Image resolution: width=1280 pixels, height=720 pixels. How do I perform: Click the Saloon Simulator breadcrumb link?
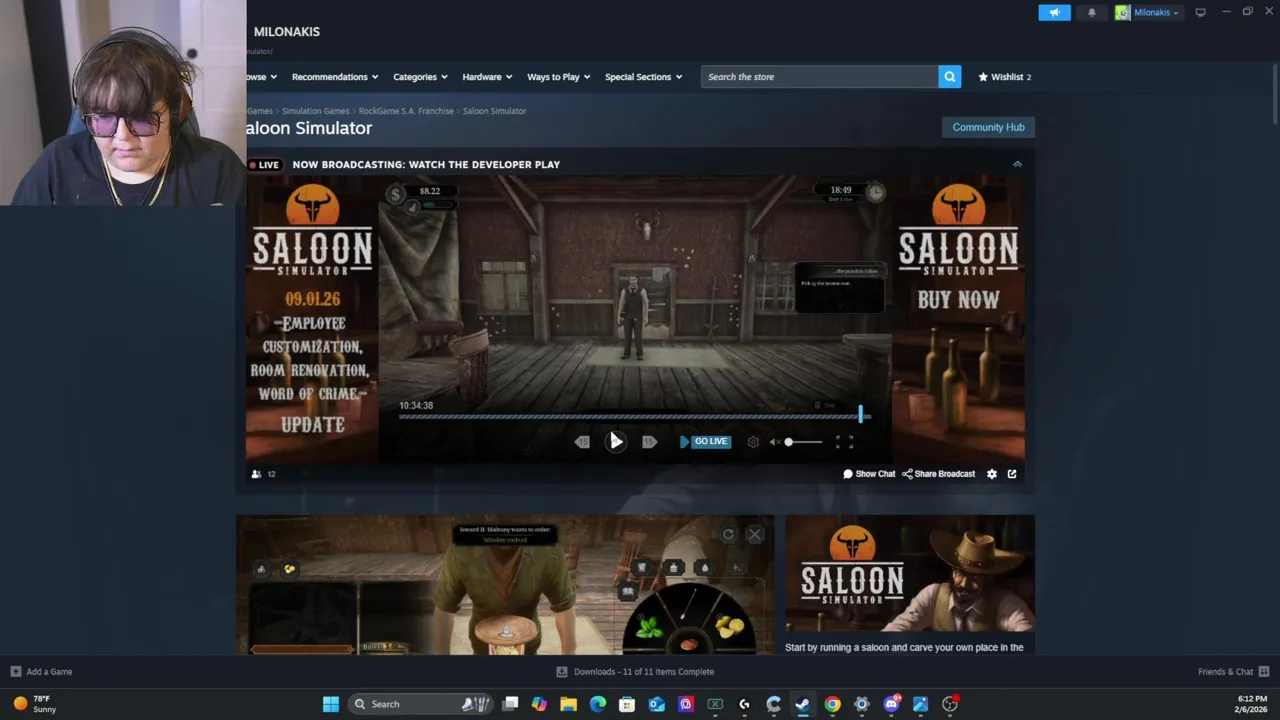[x=494, y=111]
